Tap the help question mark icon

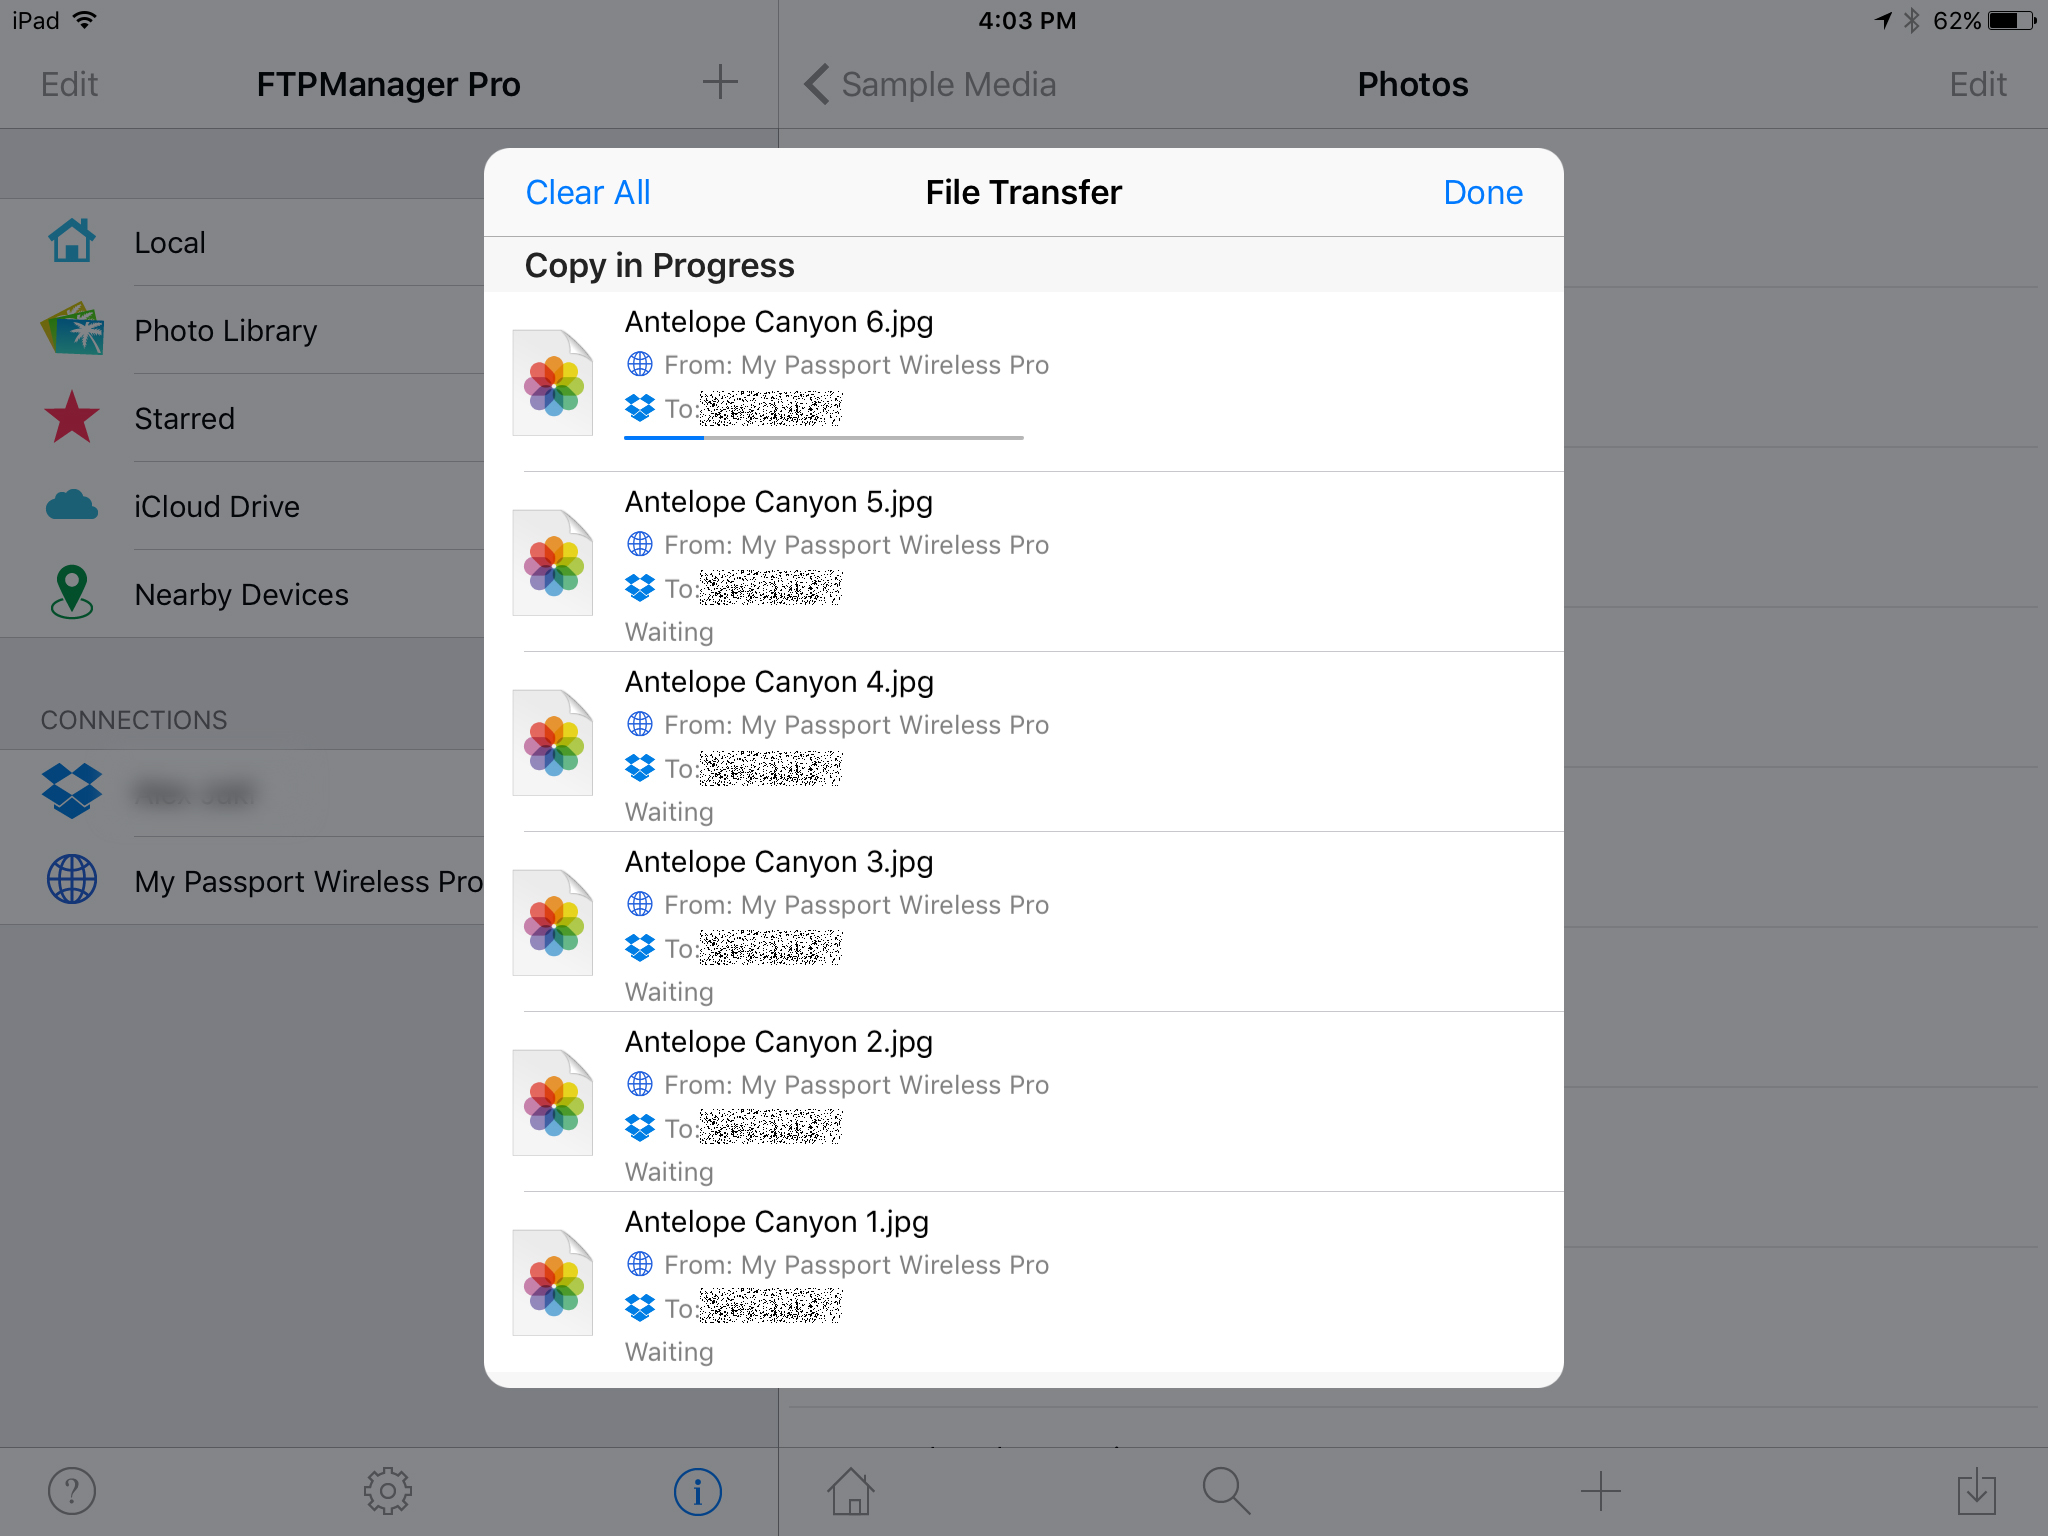pyautogui.click(x=72, y=1491)
